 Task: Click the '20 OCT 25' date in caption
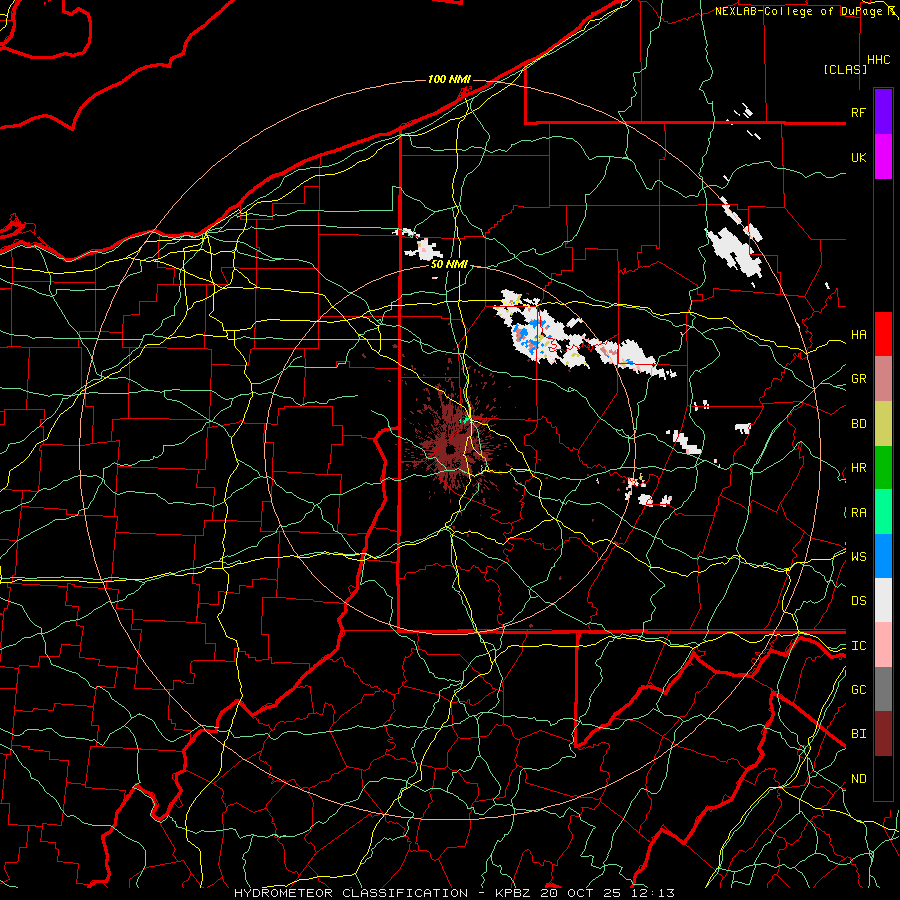point(583,893)
